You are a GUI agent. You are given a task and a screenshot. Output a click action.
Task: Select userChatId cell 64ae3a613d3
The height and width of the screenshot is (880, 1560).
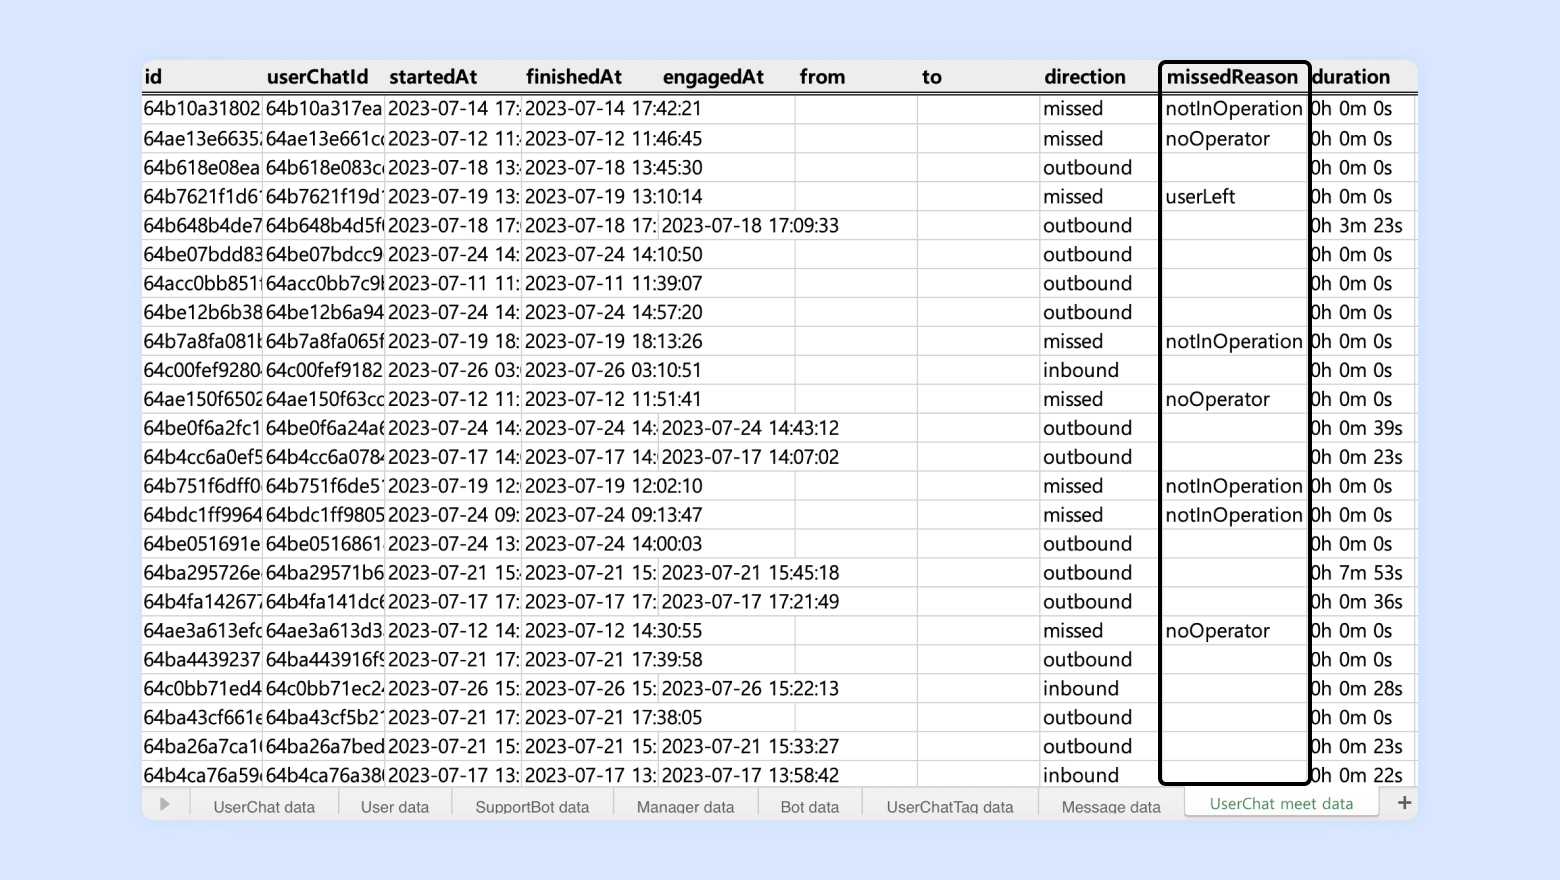[324, 631]
